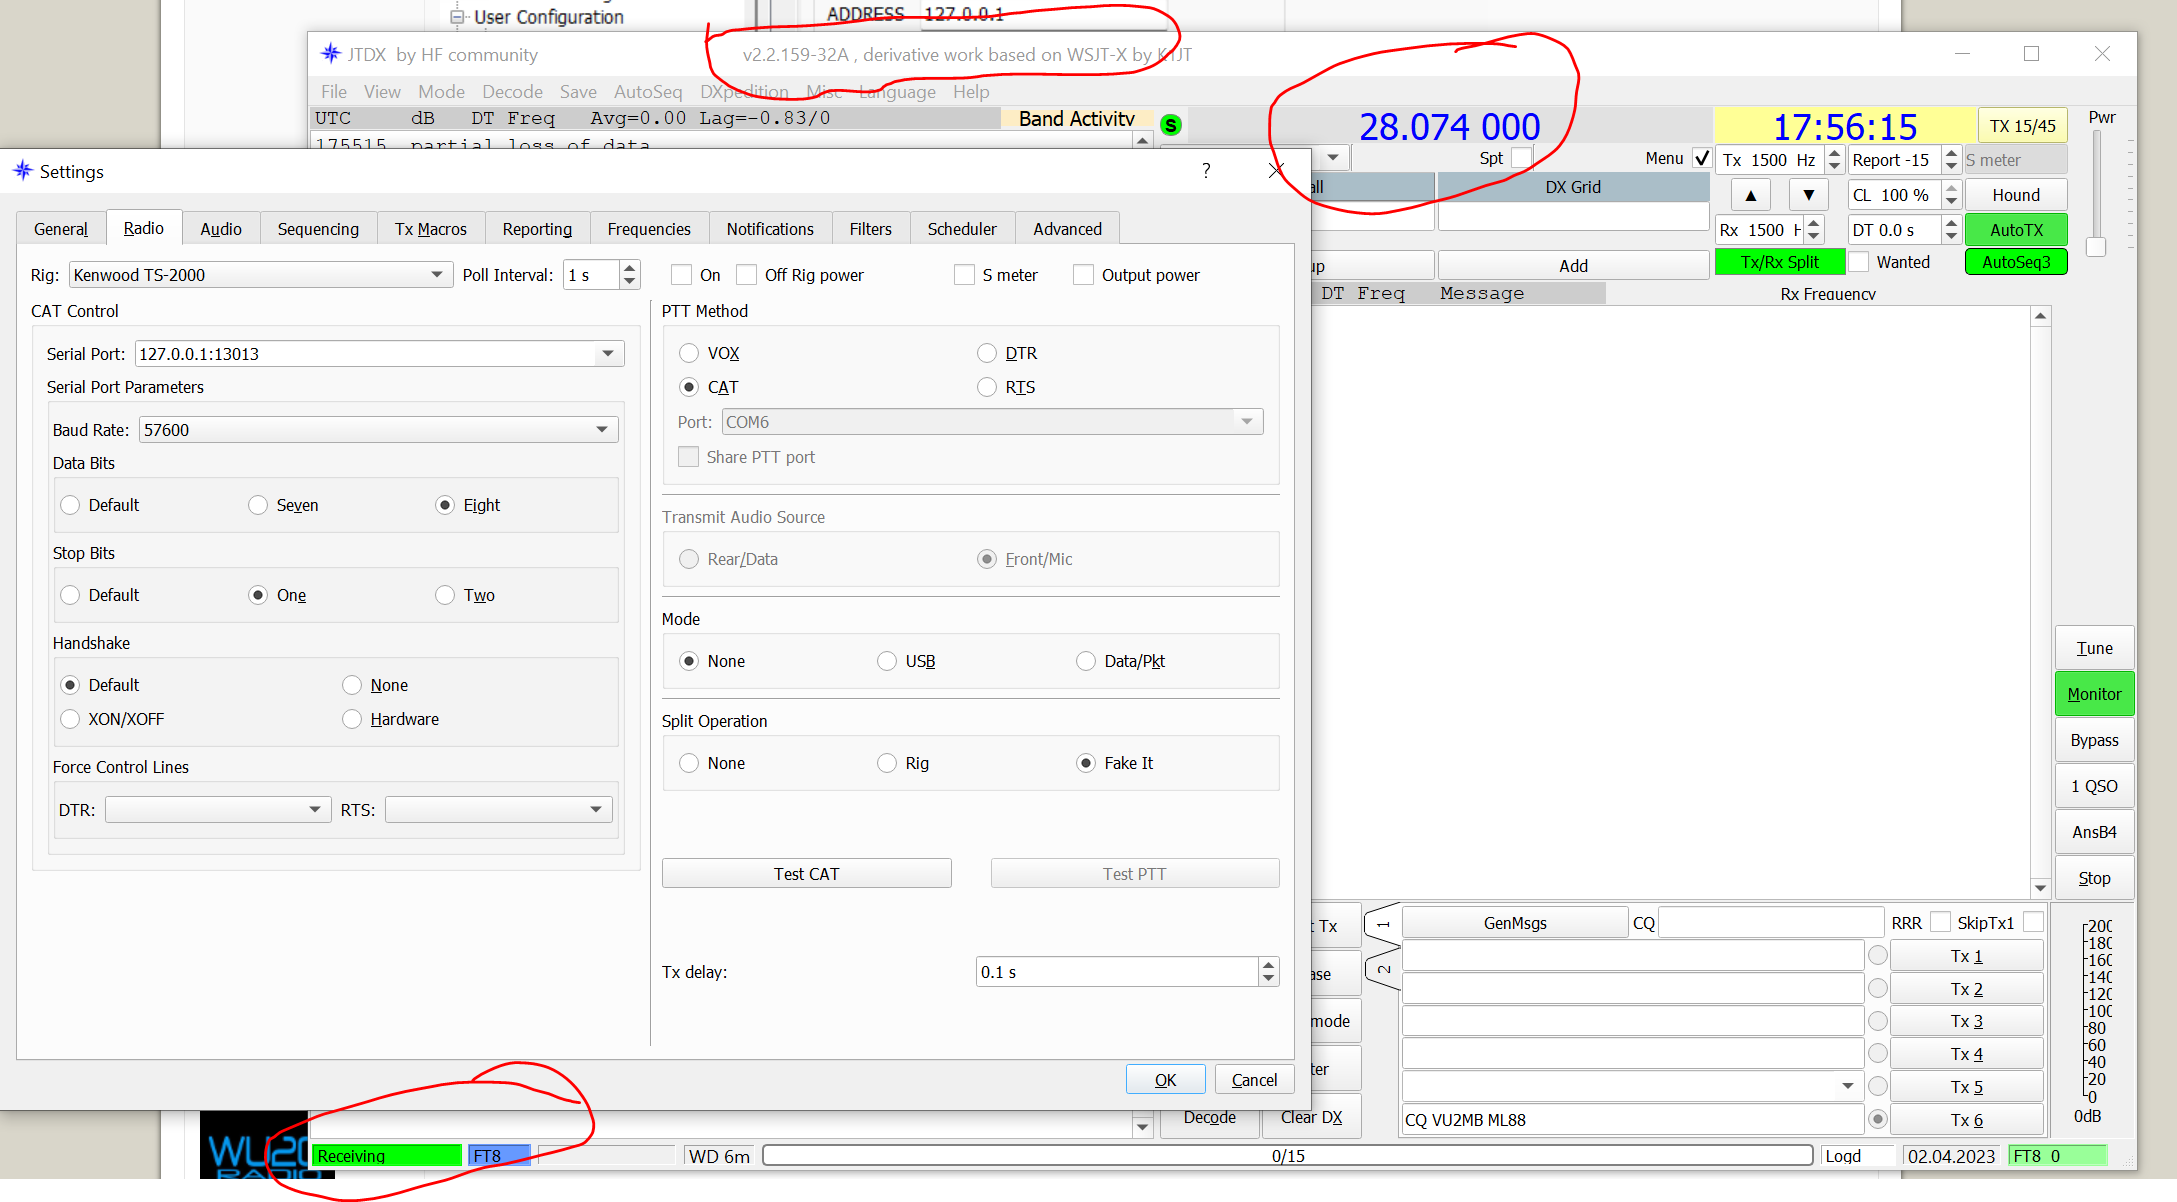Click the up arrow band button

1750,195
